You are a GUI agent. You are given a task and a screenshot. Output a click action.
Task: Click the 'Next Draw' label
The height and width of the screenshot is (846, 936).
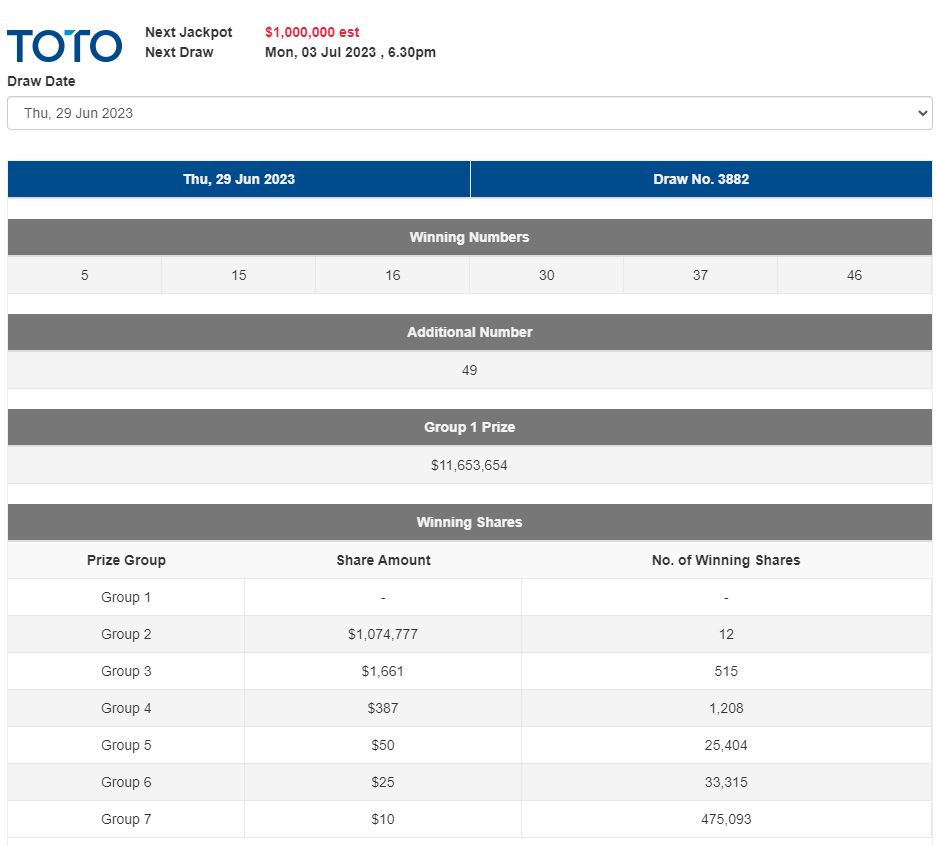pyautogui.click(x=179, y=52)
